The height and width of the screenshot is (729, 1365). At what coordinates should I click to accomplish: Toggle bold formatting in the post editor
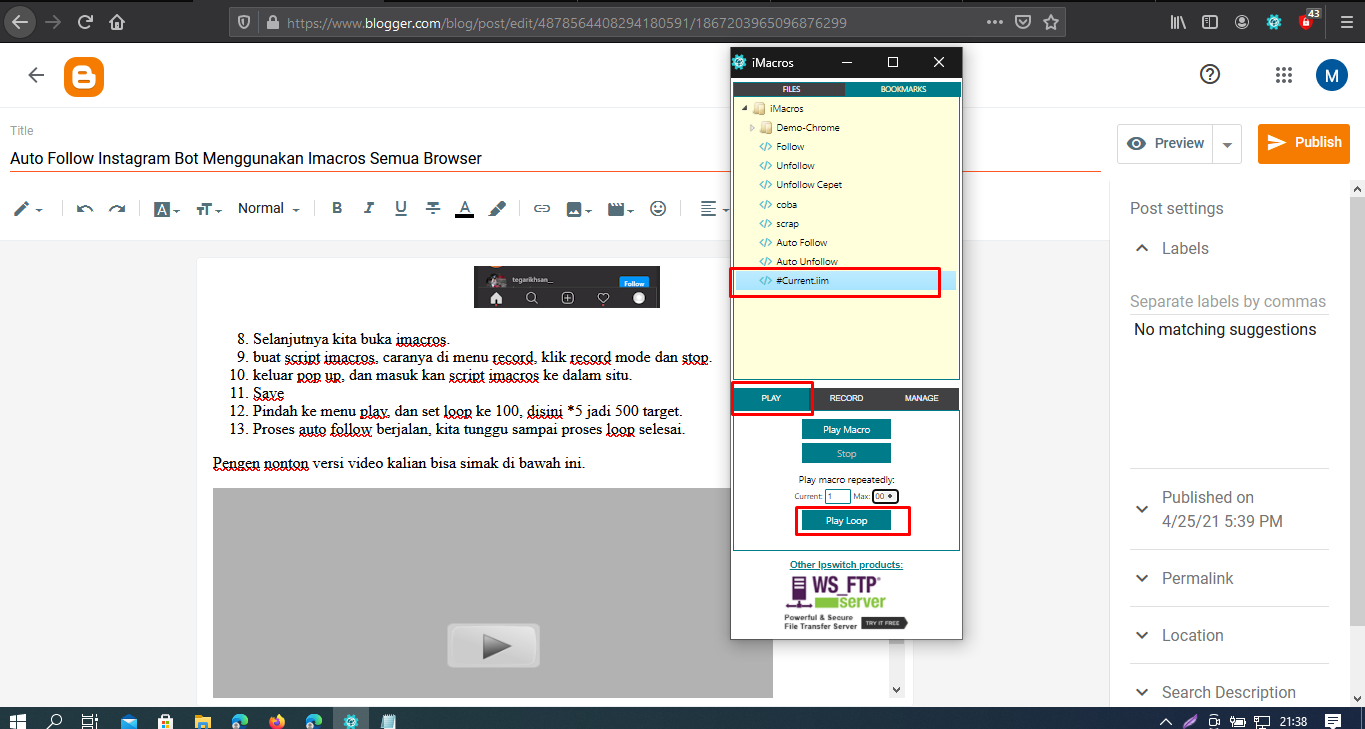coord(337,208)
